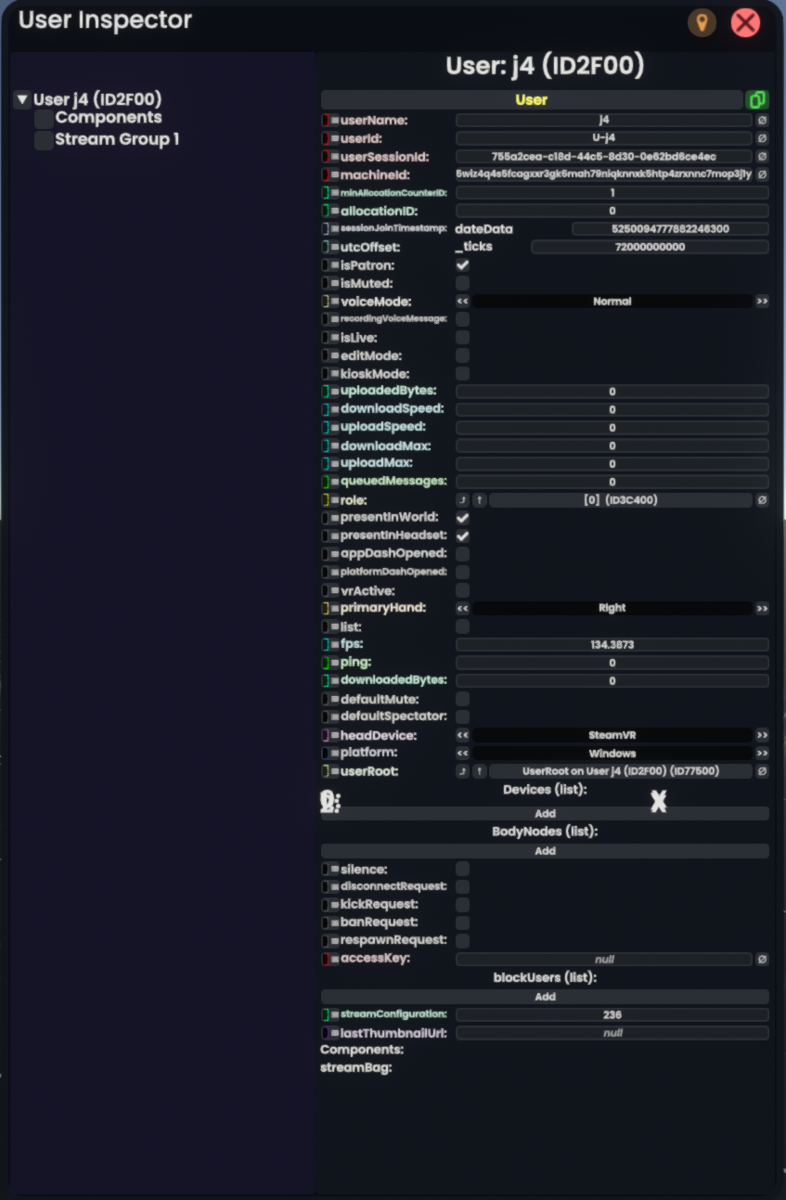Click the role reference field [0] (ID3C400)
This screenshot has height=1200, width=786.
(x=620, y=500)
